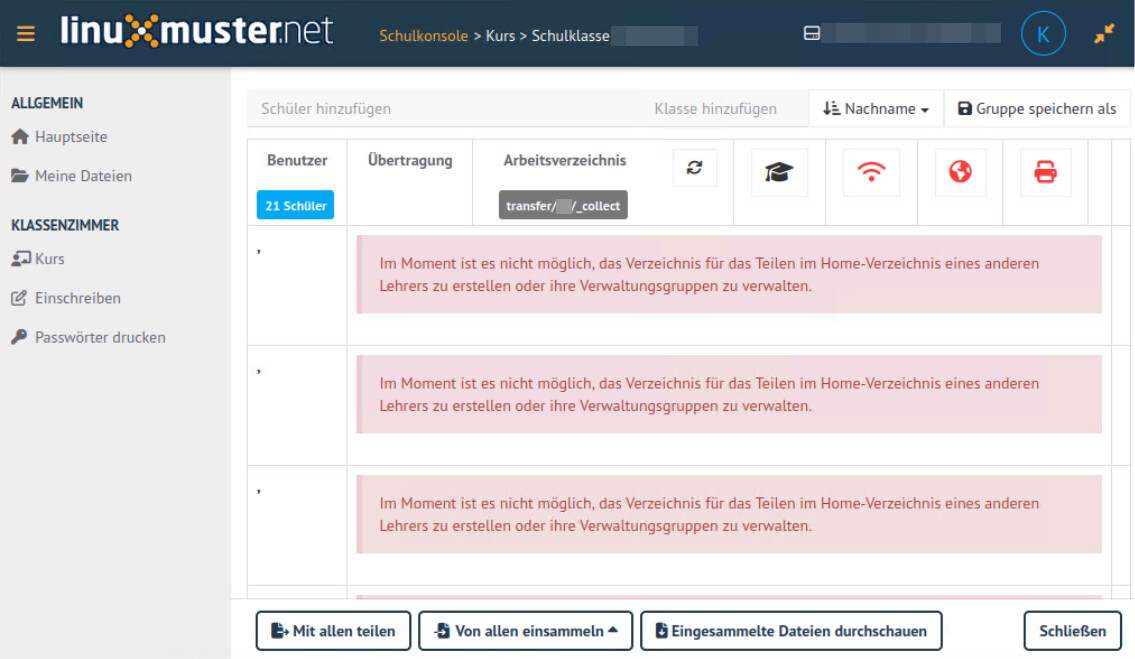Open Passwörter drucken page
The image size is (1135, 659).
(100, 337)
